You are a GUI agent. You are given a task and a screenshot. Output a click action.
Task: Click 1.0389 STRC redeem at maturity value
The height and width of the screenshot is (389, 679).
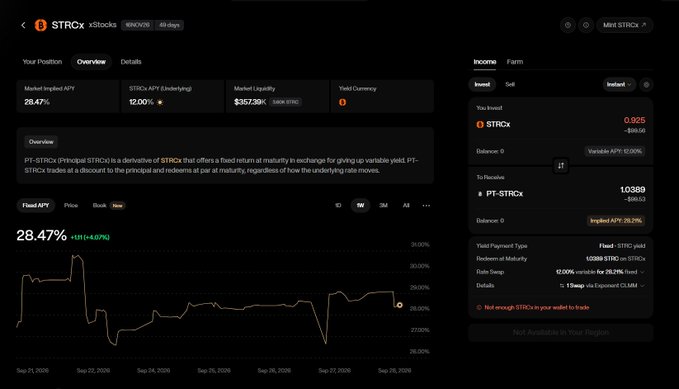coord(602,259)
